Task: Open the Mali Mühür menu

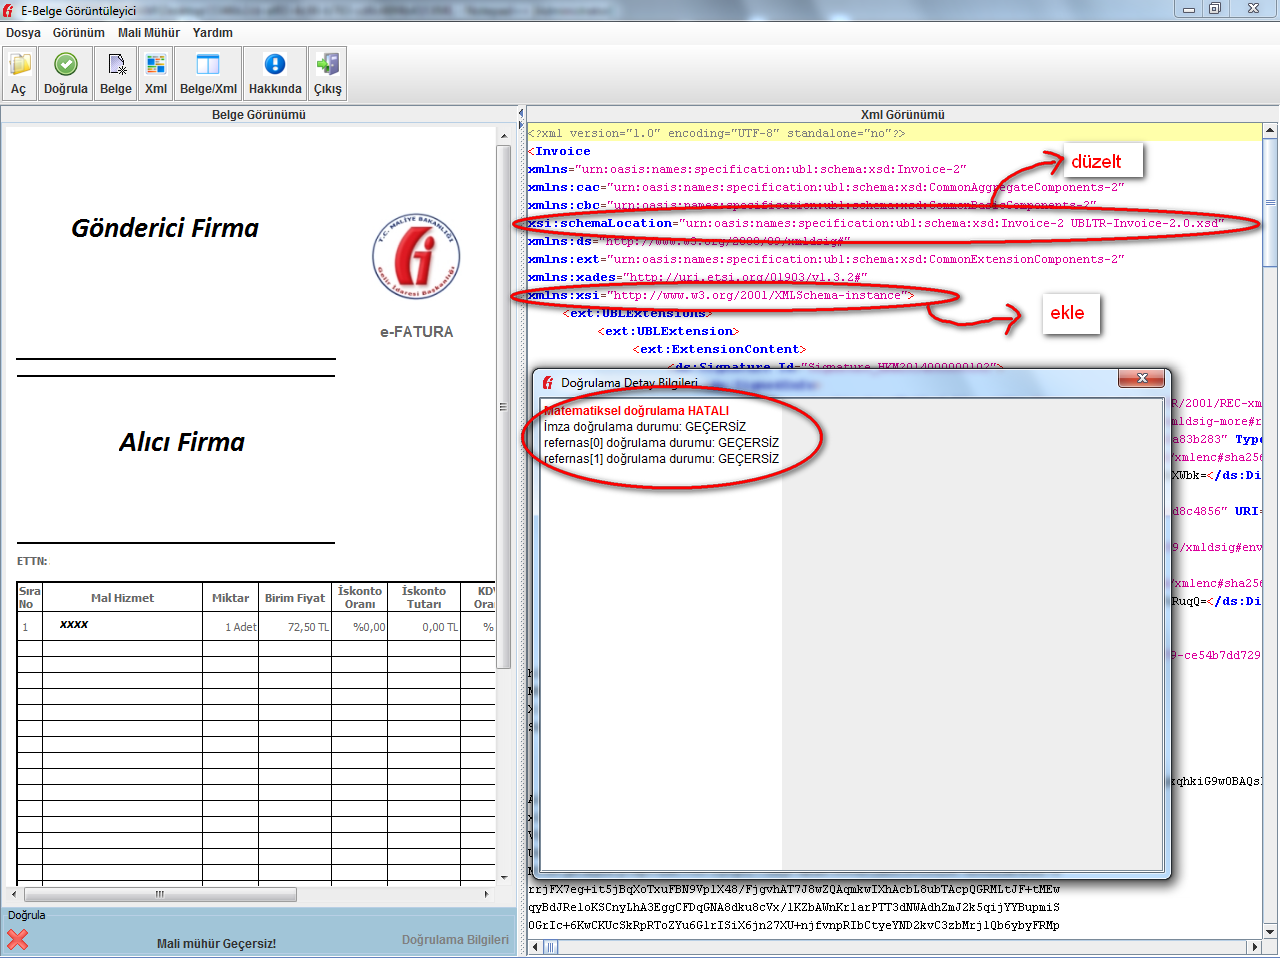Action: [x=148, y=33]
